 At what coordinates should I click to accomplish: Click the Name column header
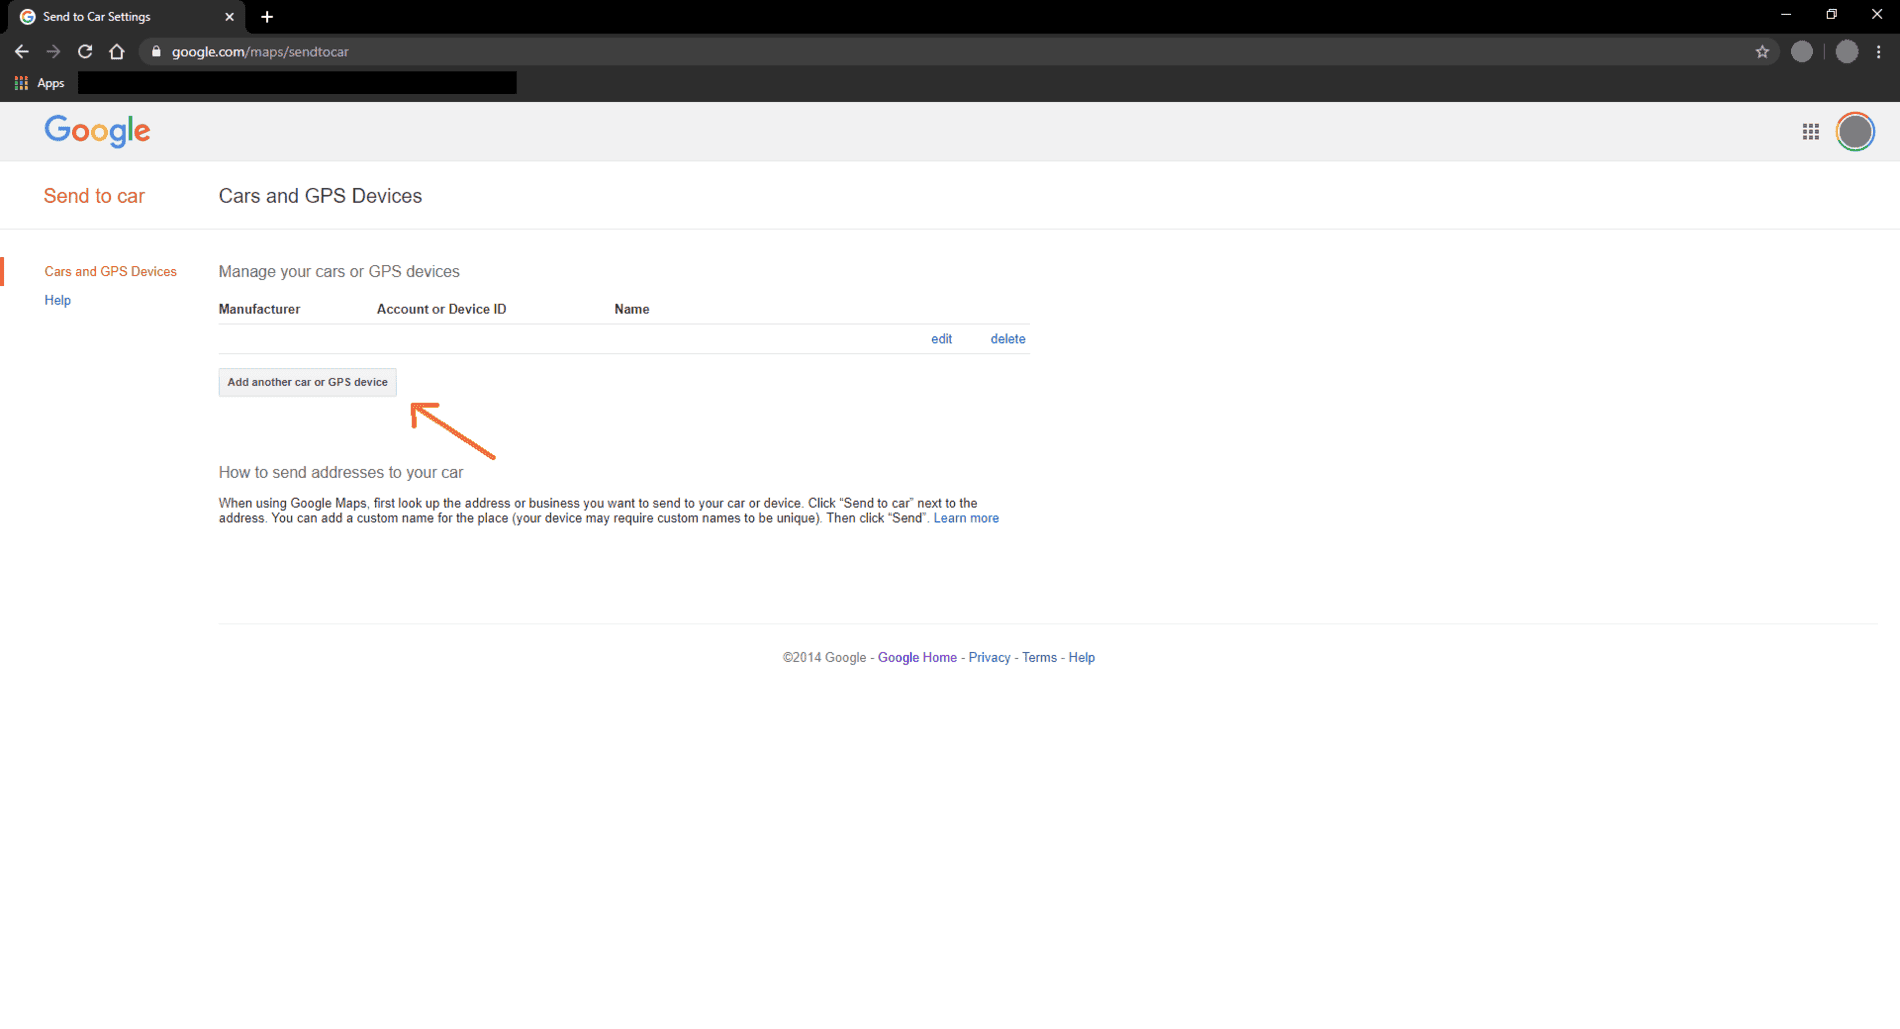(632, 310)
